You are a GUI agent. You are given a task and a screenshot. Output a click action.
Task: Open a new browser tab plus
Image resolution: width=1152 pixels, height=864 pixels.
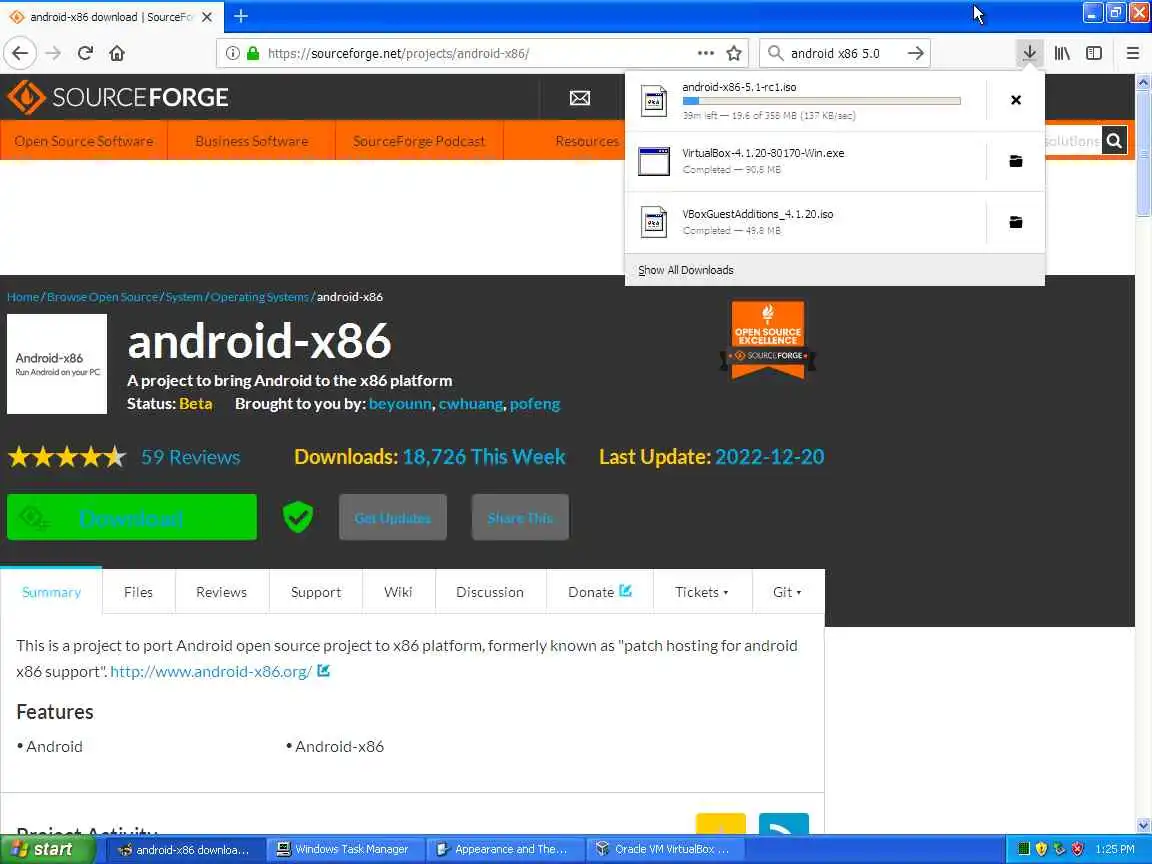tap(240, 16)
